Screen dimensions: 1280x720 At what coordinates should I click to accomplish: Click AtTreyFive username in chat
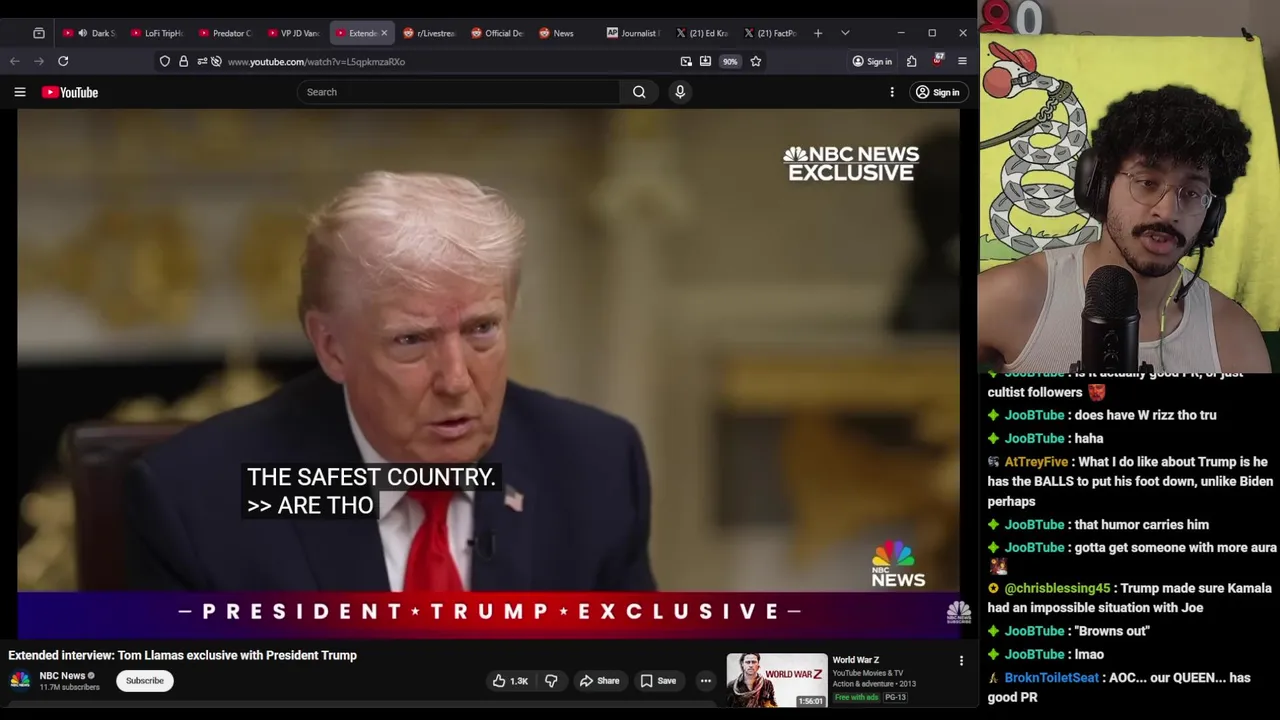(x=1036, y=462)
